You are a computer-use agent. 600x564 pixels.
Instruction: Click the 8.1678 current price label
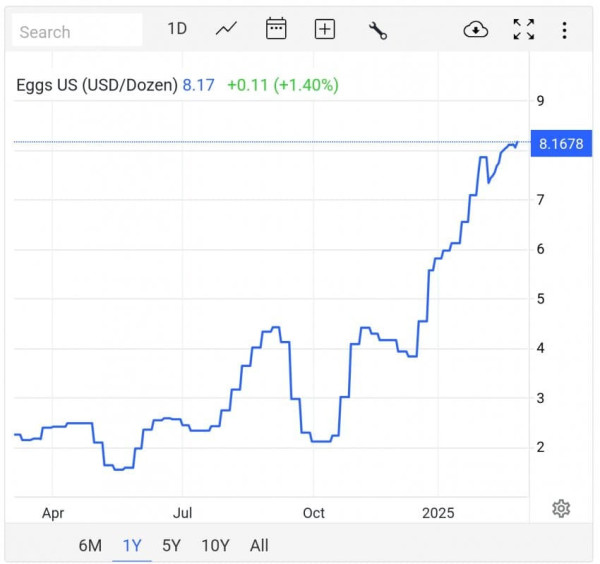coord(560,144)
